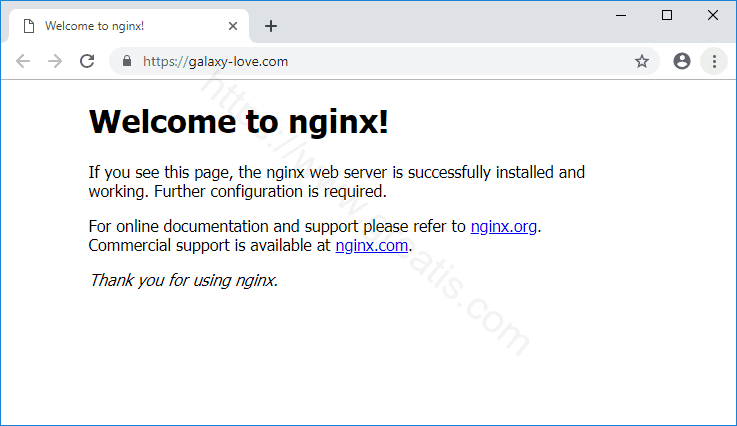Select the 'Welcome to nginx!' tab title
The image size is (737, 426).
point(94,26)
